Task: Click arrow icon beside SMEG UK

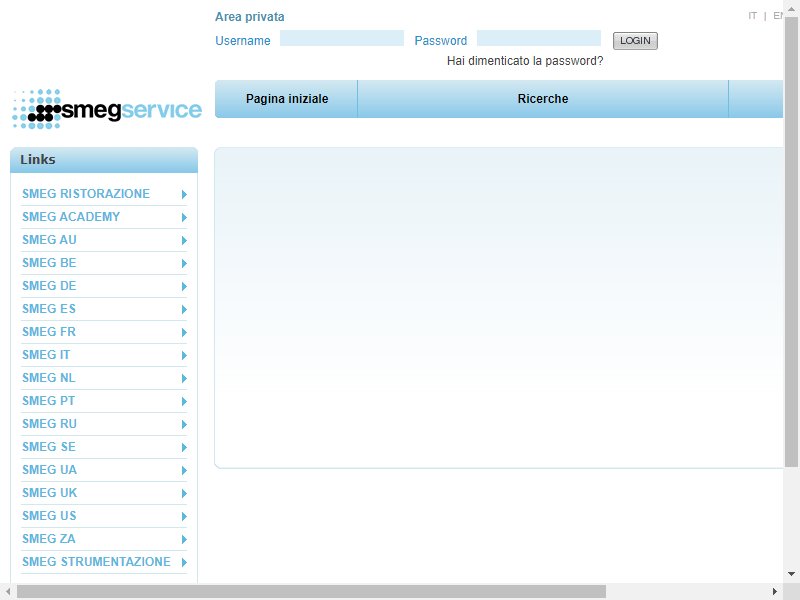Action: (184, 493)
